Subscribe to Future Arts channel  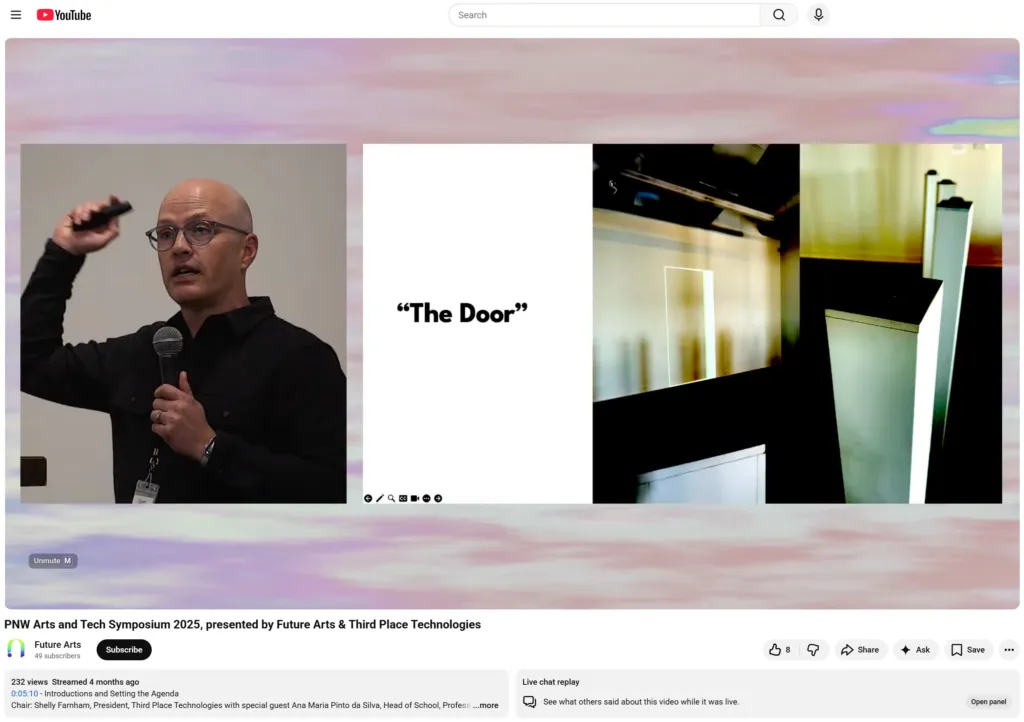[x=124, y=650]
